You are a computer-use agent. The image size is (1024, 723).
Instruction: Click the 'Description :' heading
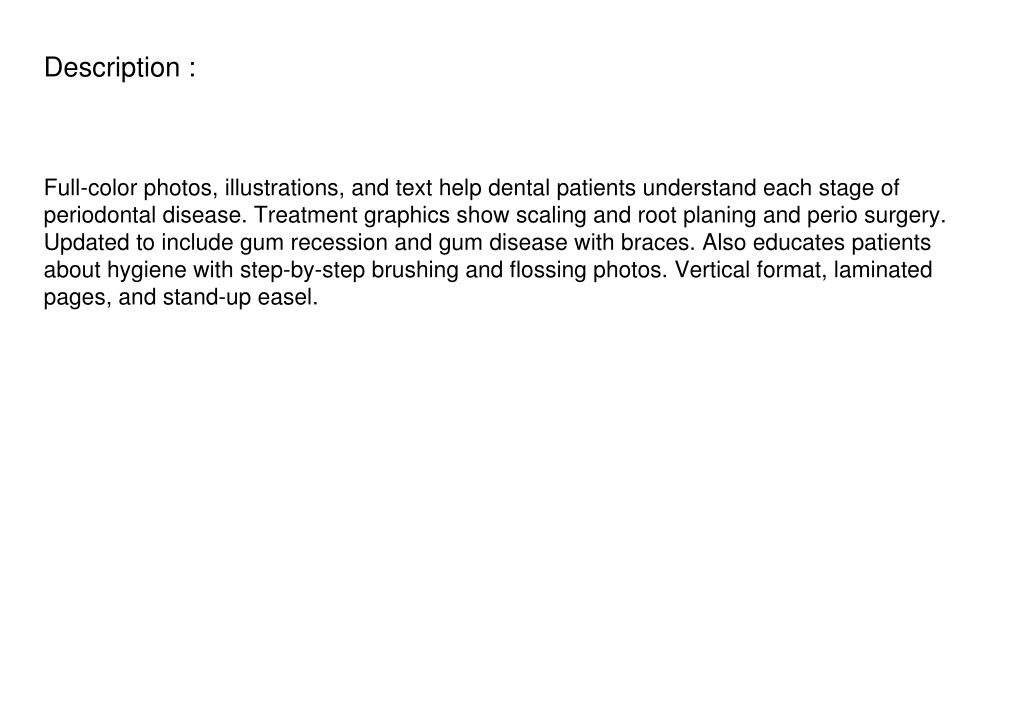click(120, 67)
